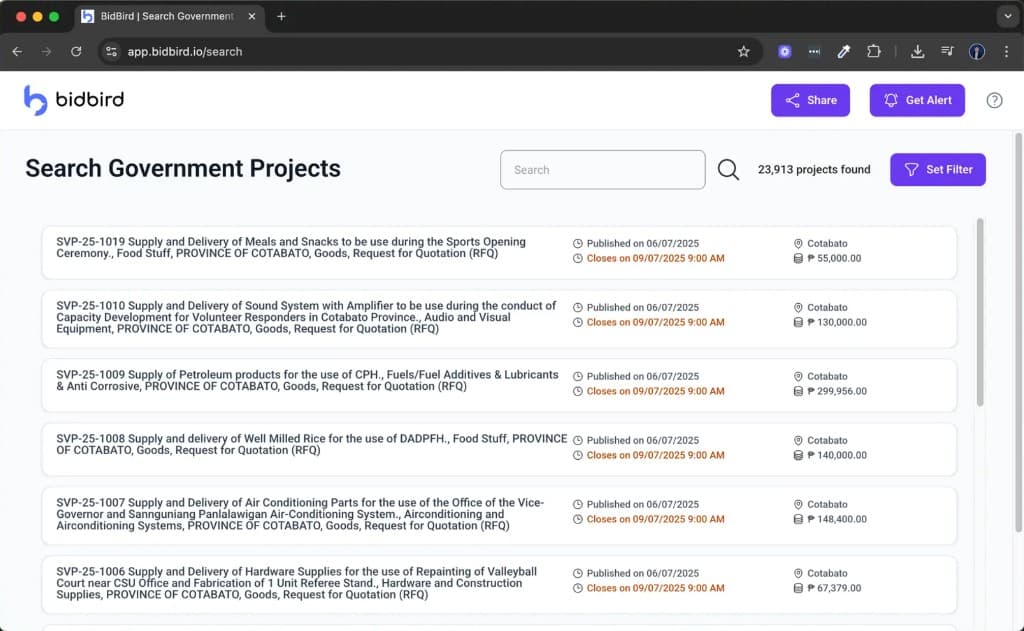
Task: Click the budget icon beside ₱55,000.00
Action: 797,258
